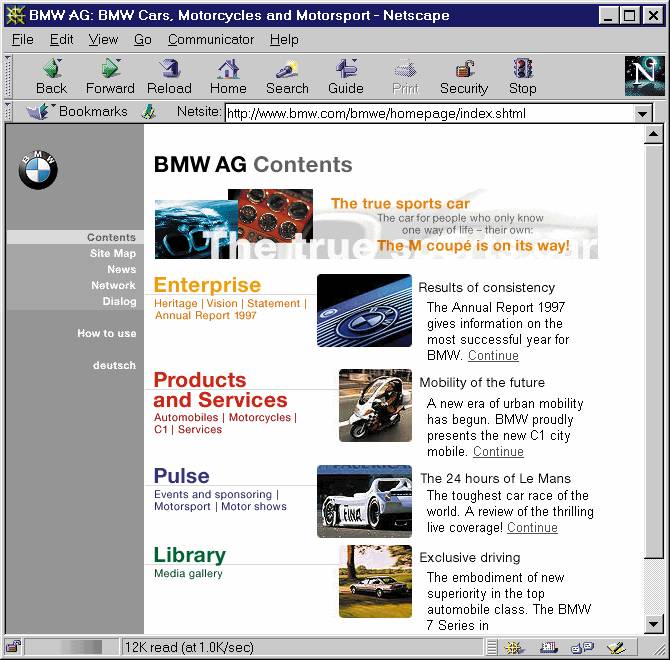Open Site Map in the sidebar
This screenshot has height=660, width=670.
pyautogui.click(x=113, y=253)
